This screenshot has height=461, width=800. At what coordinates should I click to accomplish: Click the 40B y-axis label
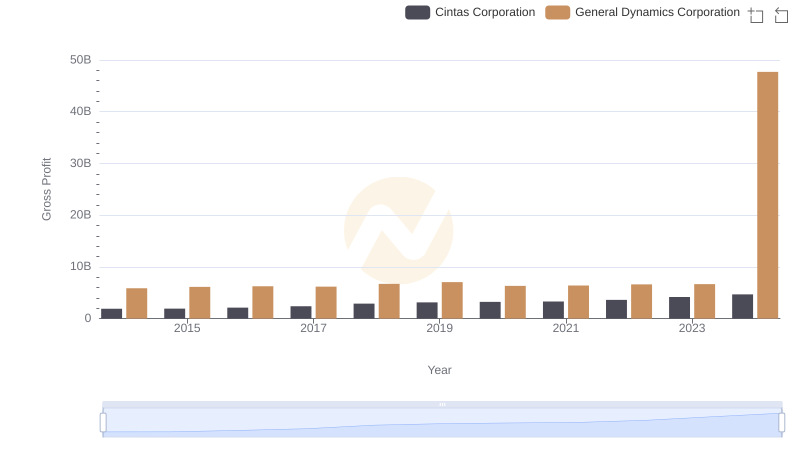[x=81, y=111]
